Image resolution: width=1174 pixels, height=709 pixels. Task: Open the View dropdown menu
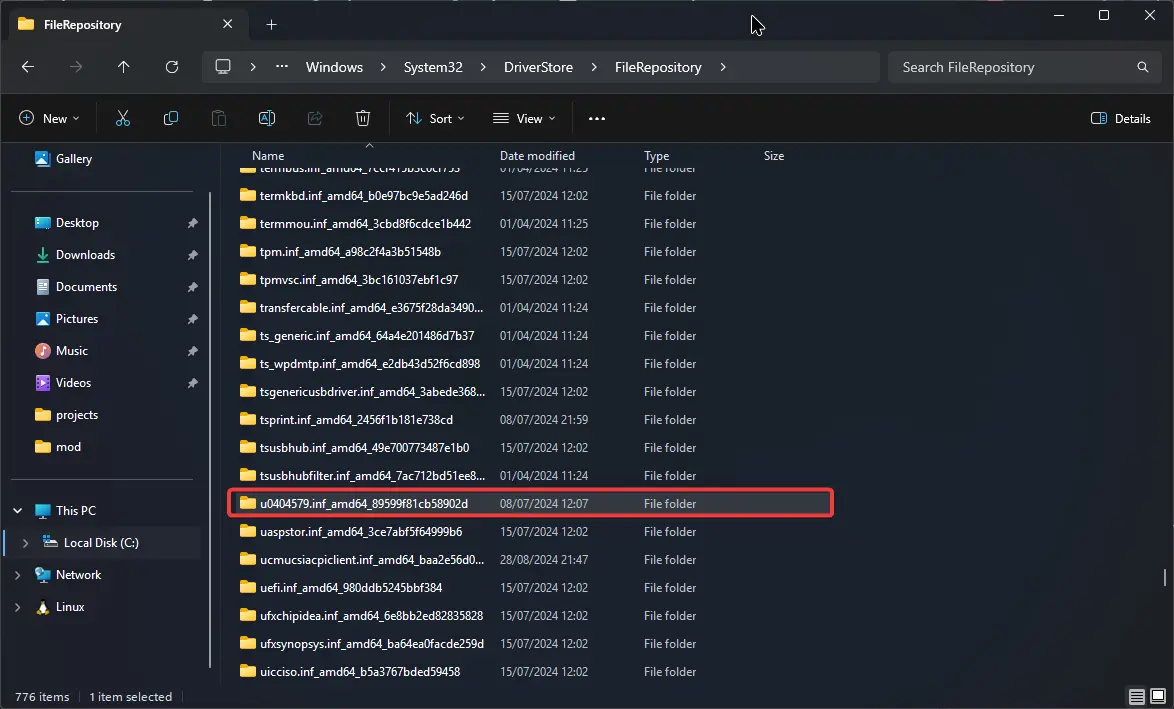[524, 118]
